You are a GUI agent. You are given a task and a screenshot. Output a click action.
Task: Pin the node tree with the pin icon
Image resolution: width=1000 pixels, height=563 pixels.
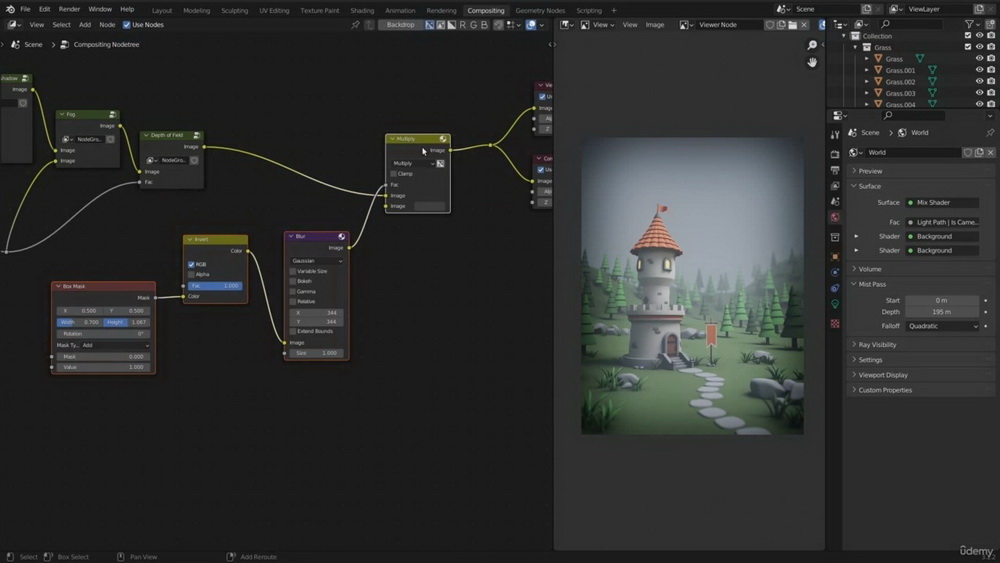pyautogui.click(x=355, y=25)
